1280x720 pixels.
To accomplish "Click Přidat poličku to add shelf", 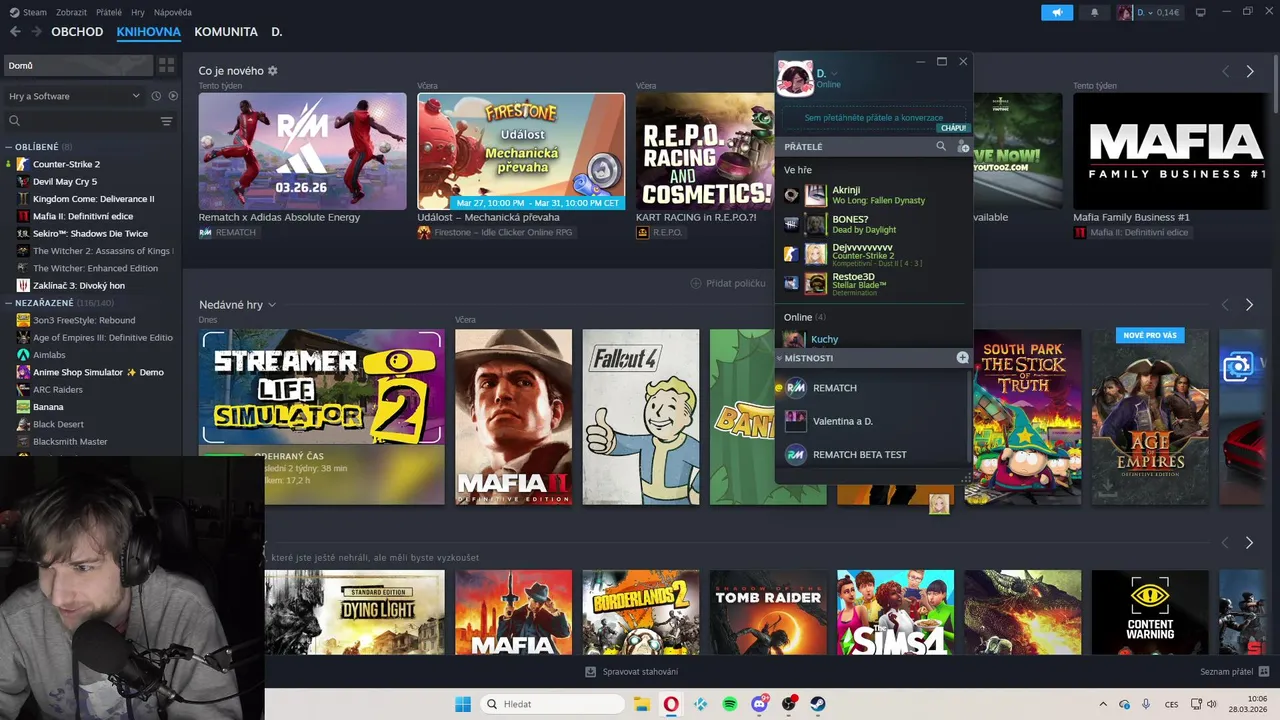I will pyautogui.click(x=728, y=283).
